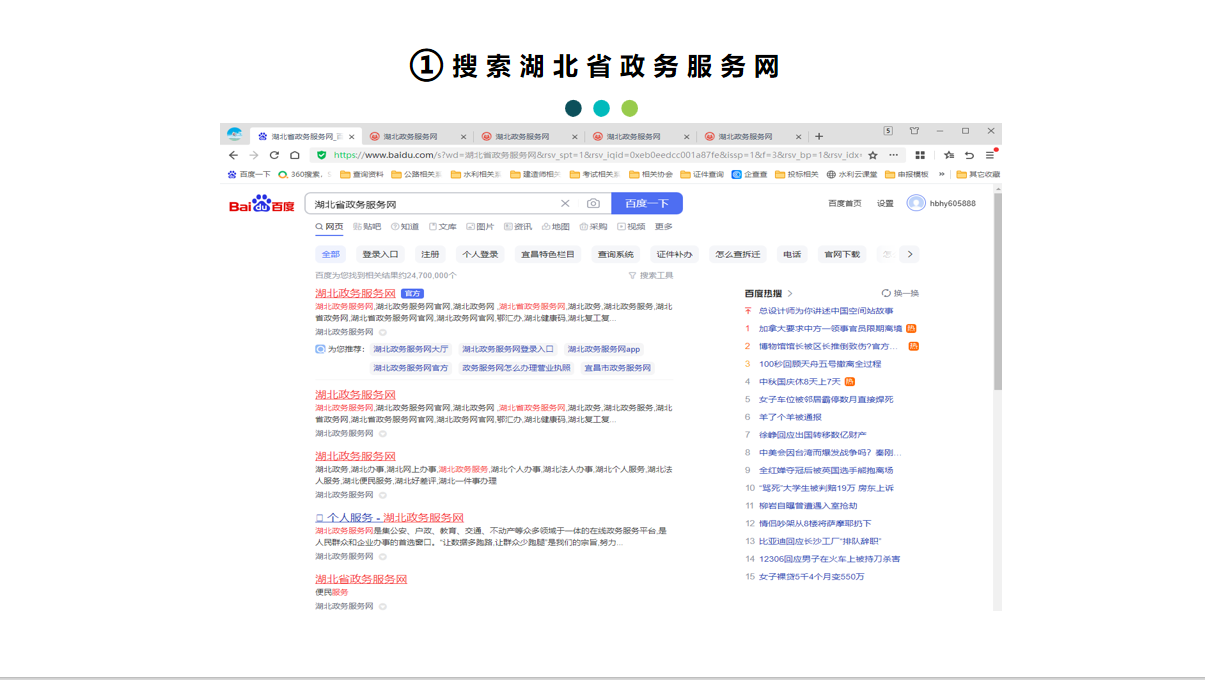Click the Baidu logo
The image size is (1205, 680).
click(x=262, y=204)
